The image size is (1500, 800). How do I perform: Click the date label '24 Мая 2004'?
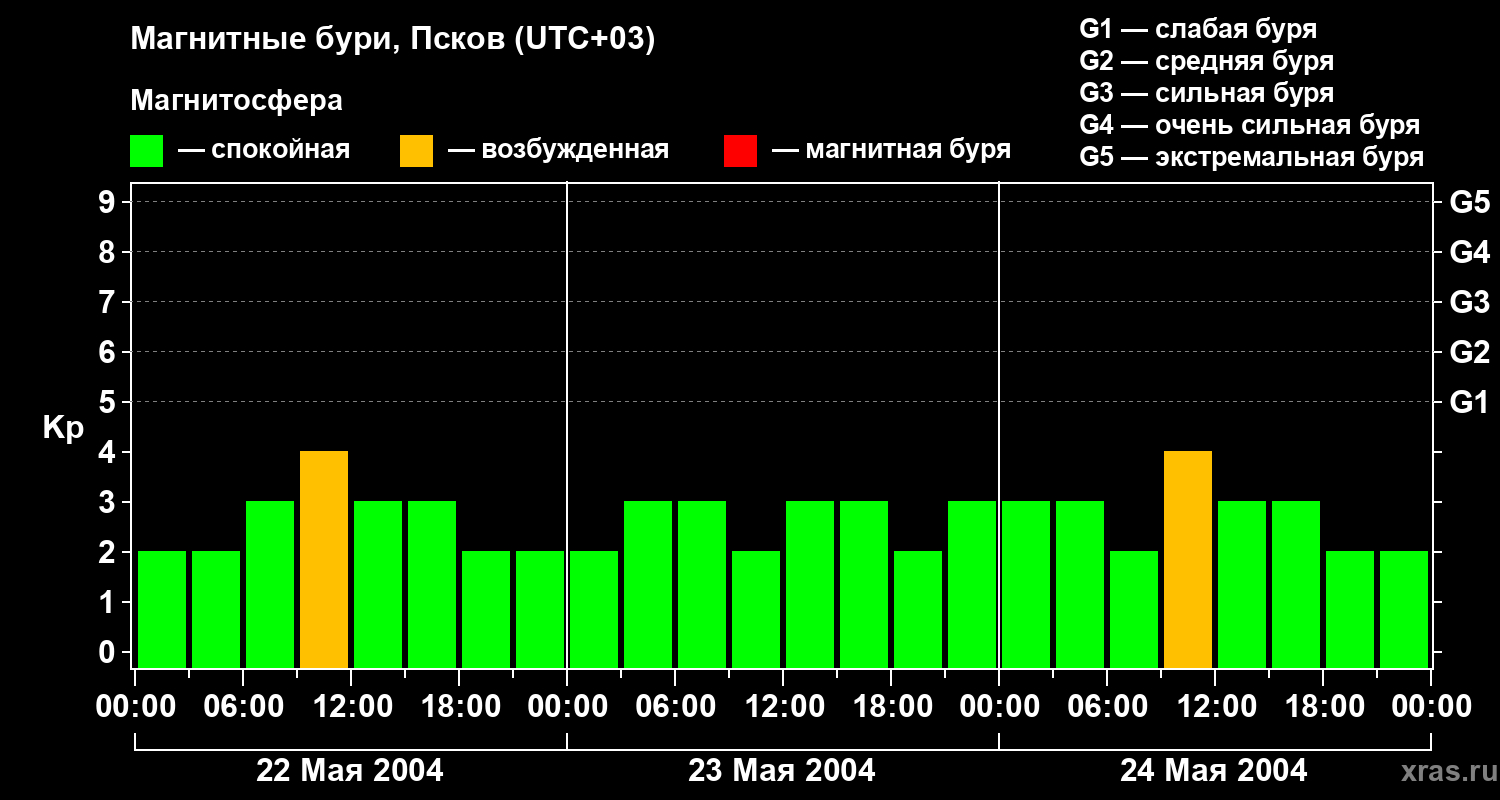pyautogui.click(x=1213, y=770)
